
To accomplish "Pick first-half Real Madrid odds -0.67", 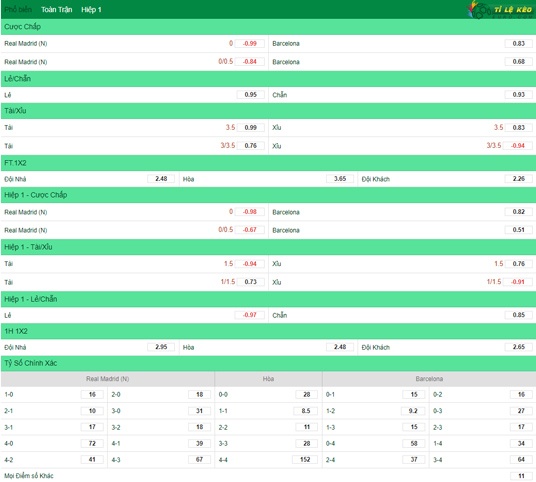I will [250, 230].
